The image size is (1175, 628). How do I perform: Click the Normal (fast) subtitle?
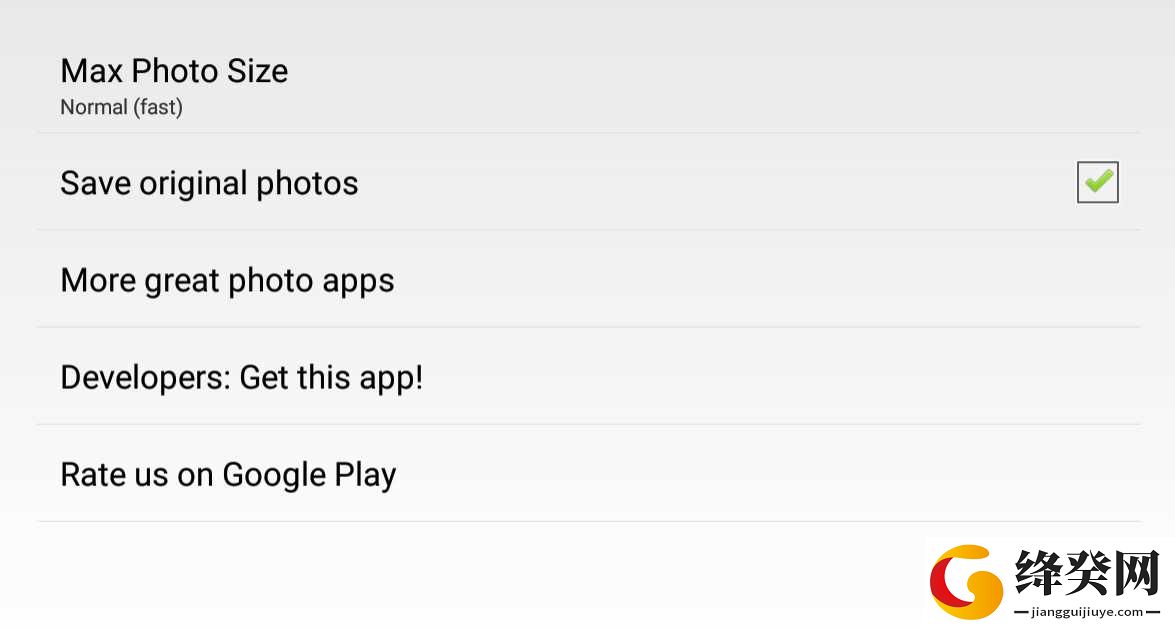121,108
